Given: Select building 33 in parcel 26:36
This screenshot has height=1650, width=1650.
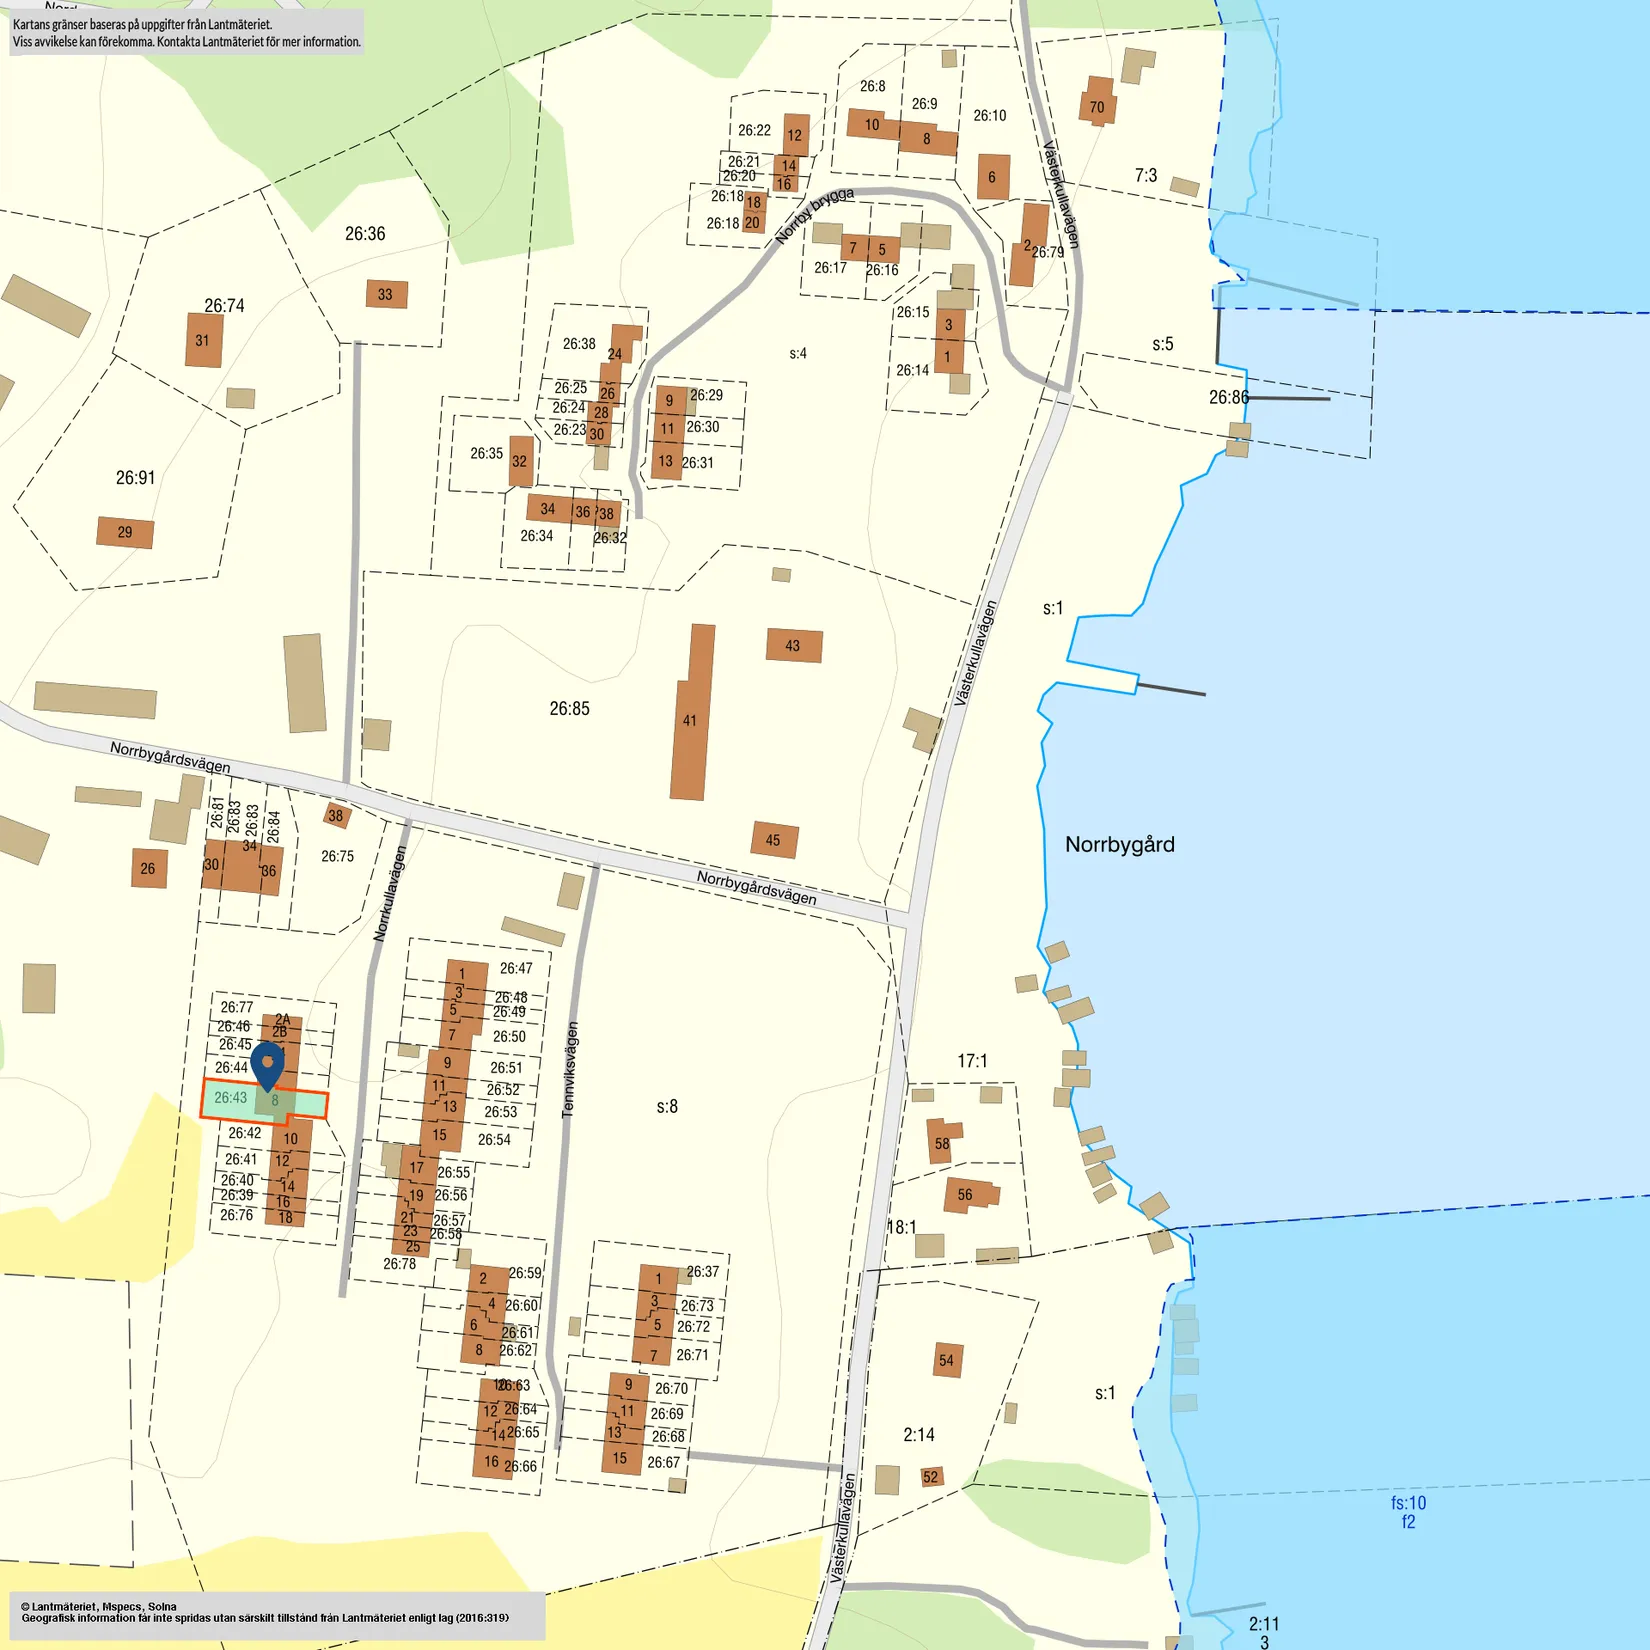Looking at the screenshot, I should [386, 294].
